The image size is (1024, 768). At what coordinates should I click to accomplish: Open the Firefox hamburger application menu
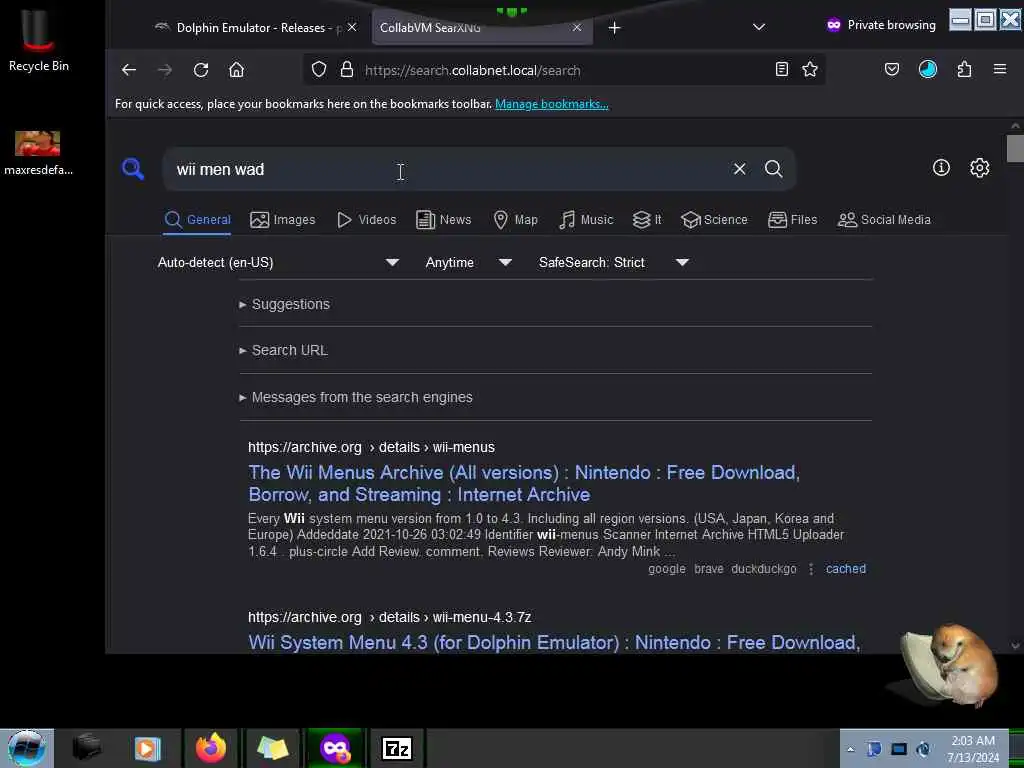[x=999, y=69]
